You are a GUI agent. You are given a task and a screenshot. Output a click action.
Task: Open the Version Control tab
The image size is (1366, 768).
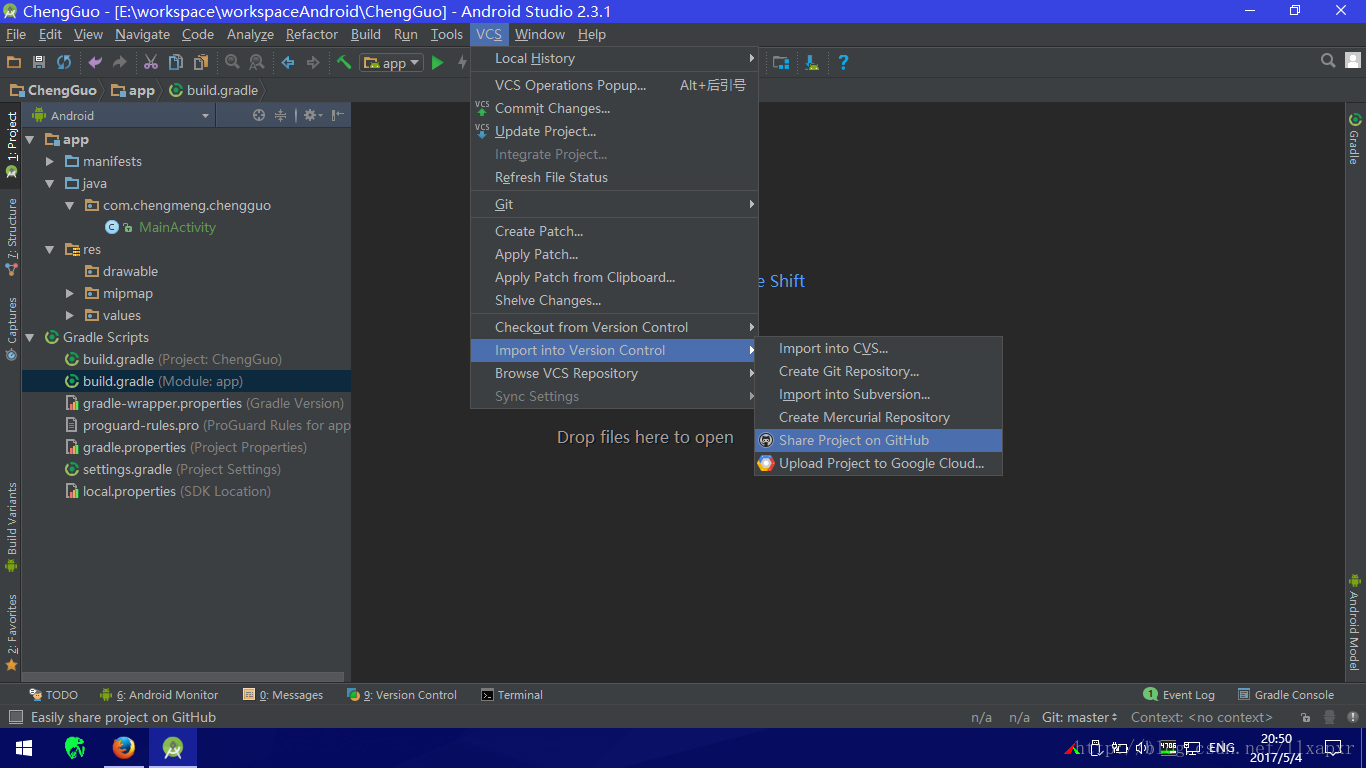(x=402, y=695)
